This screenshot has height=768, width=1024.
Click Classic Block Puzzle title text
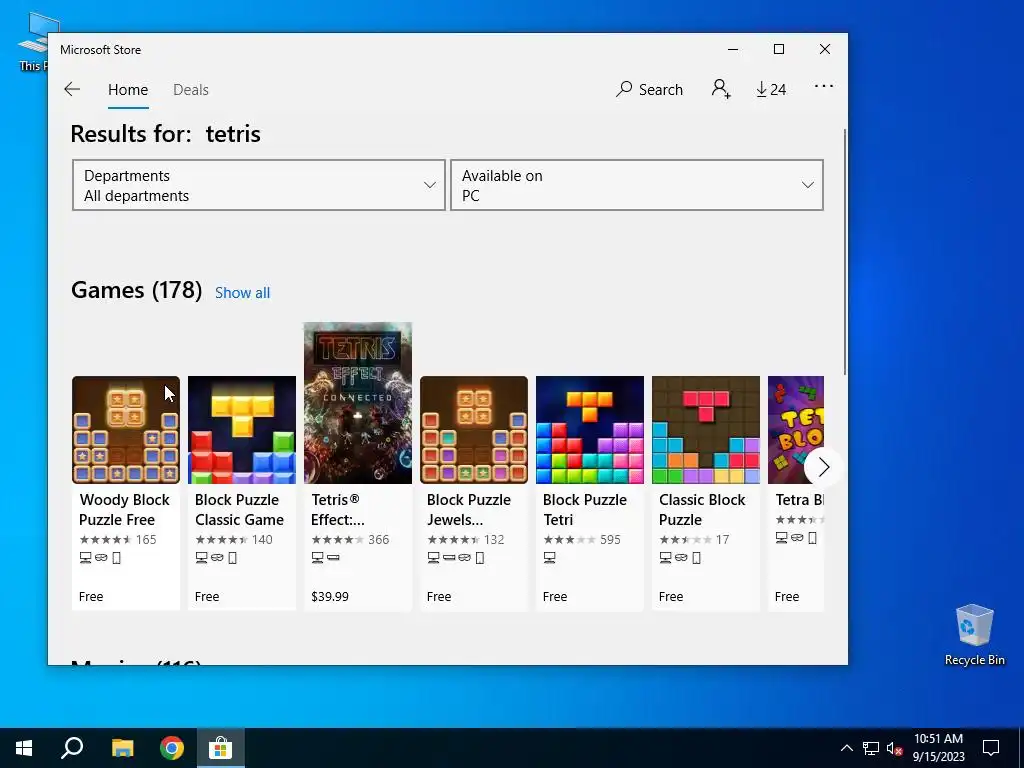[x=702, y=509]
